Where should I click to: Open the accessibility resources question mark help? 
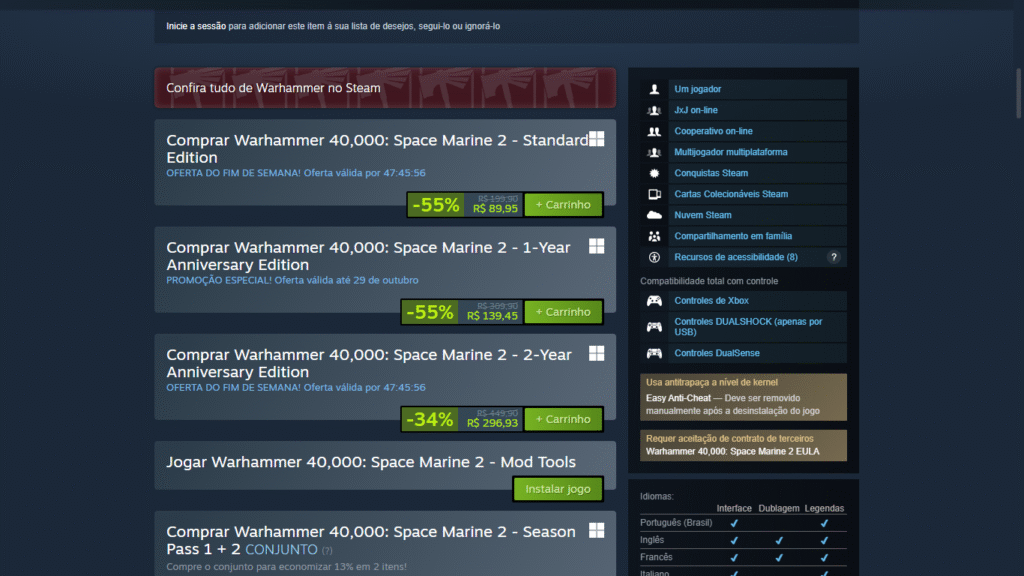[833, 257]
